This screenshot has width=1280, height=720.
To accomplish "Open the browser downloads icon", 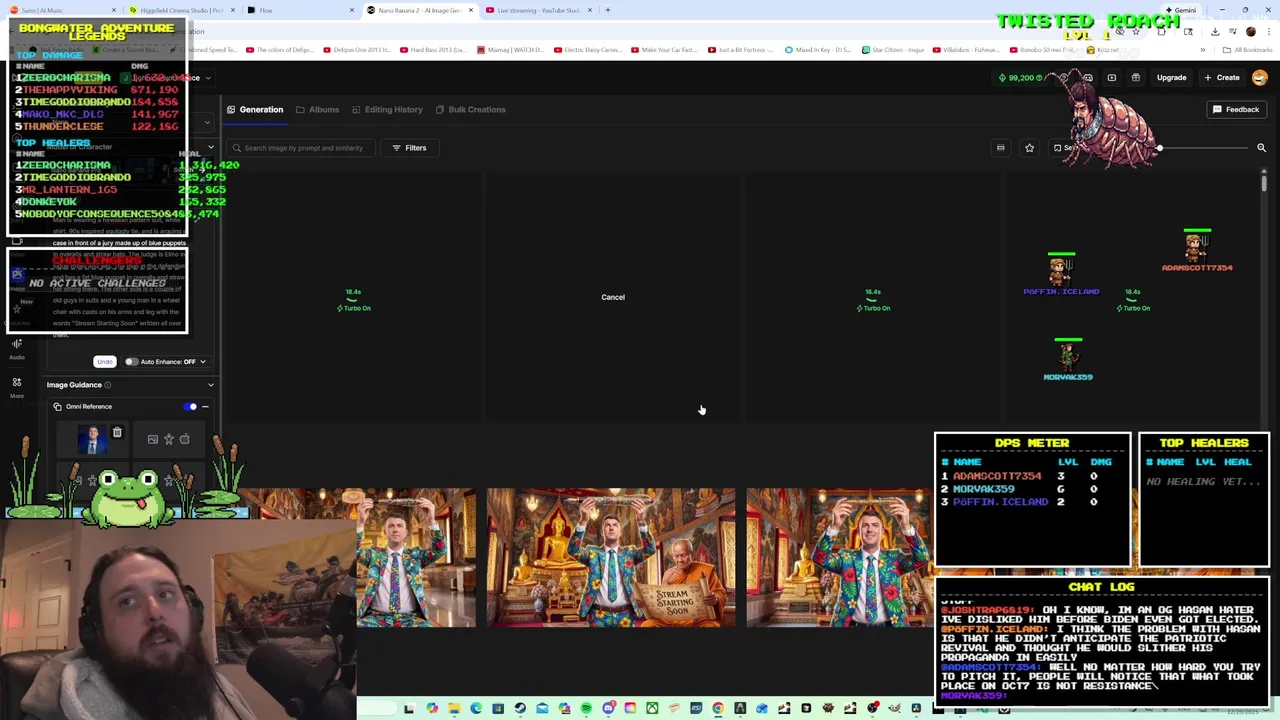I will pyautogui.click(x=1214, y=31).
